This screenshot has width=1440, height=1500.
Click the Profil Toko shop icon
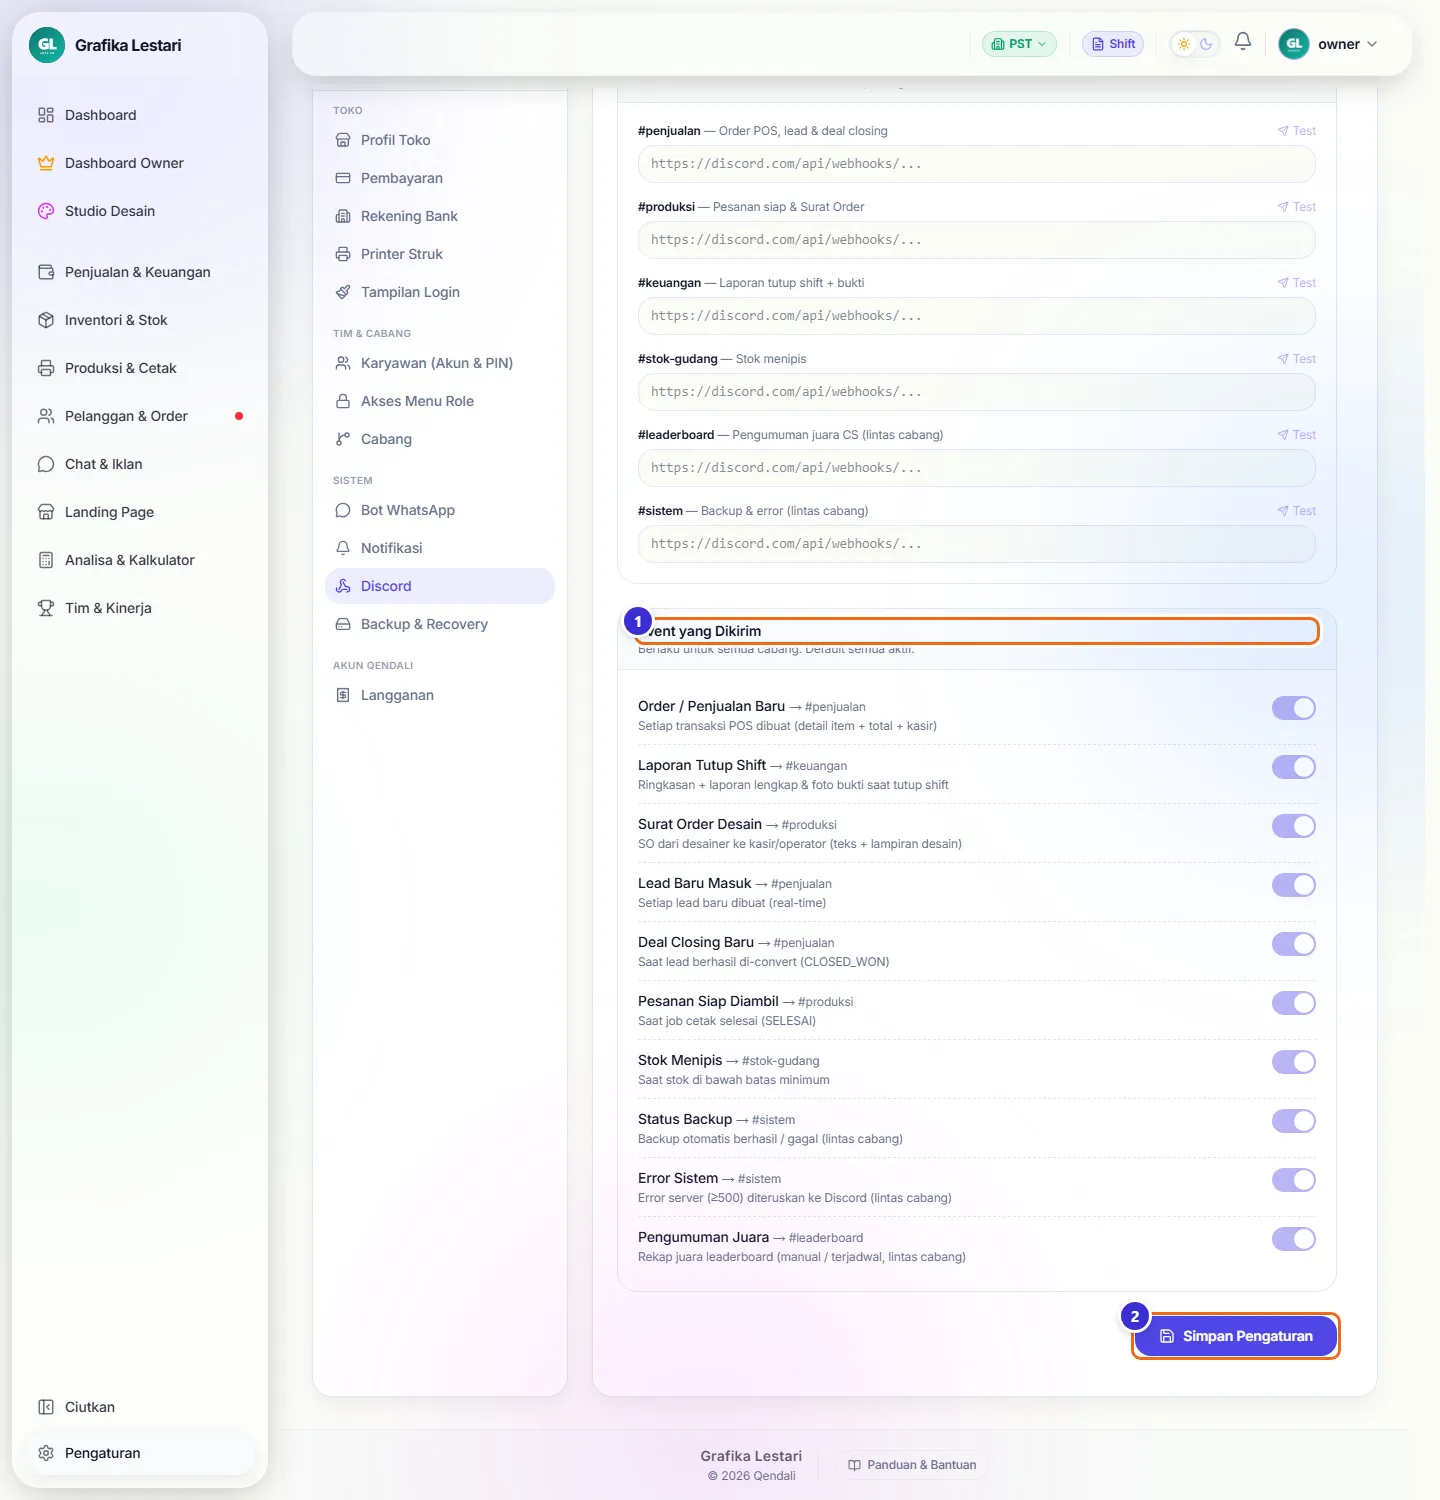(x=343, y=140)
